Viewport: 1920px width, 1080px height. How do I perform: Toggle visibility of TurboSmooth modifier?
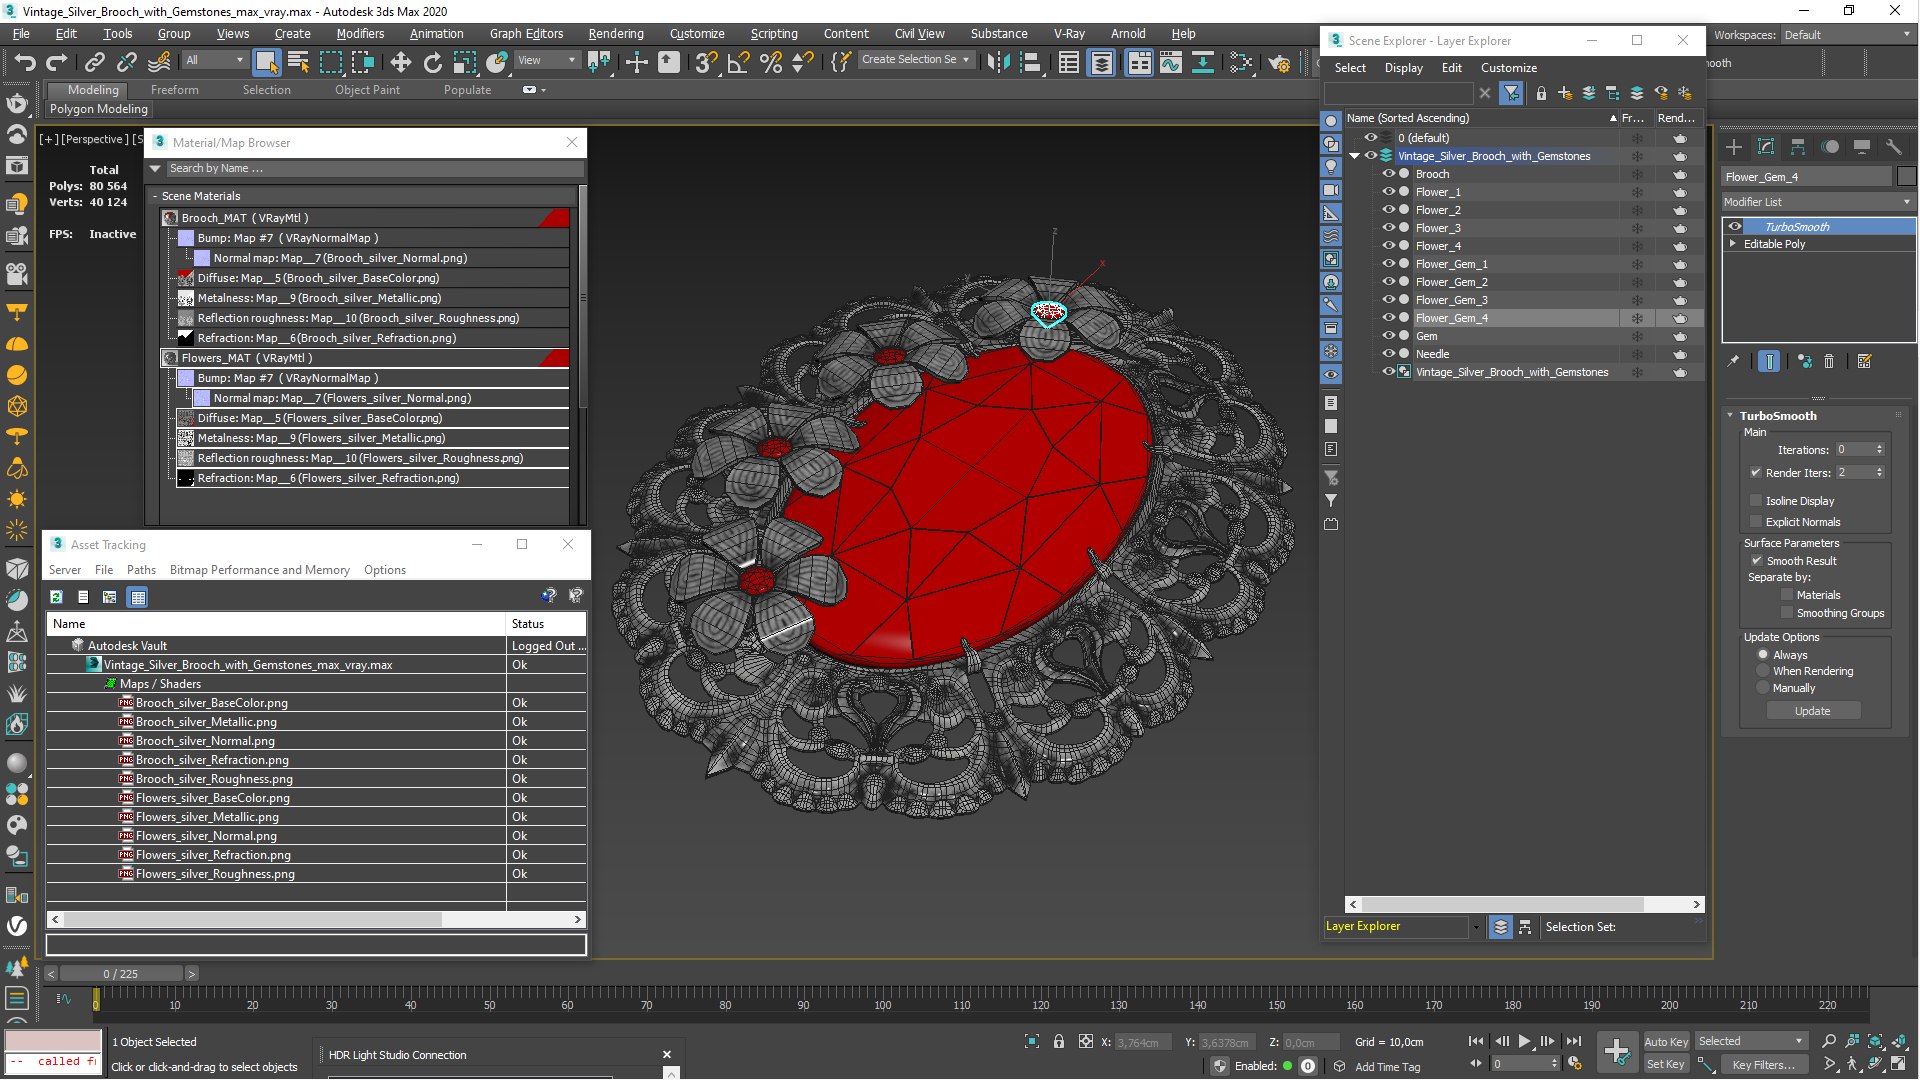point(1735,226)
